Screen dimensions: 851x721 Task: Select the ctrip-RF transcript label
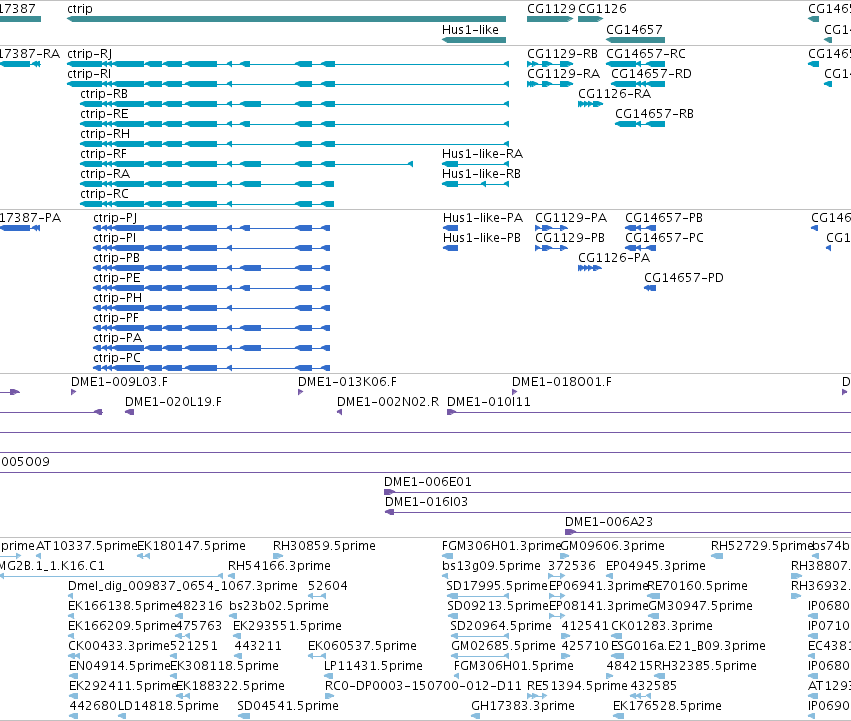(x=103, y=154)
